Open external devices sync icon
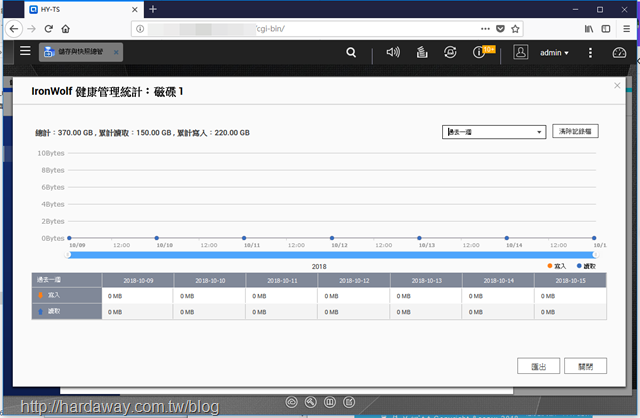640x418 pixels. pyautogui.click(x=450, y=52)
